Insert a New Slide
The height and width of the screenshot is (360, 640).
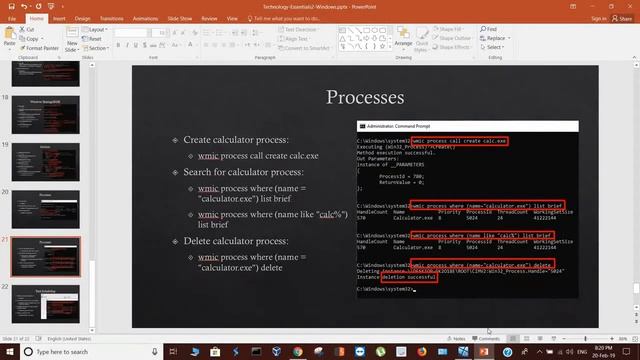72,40
